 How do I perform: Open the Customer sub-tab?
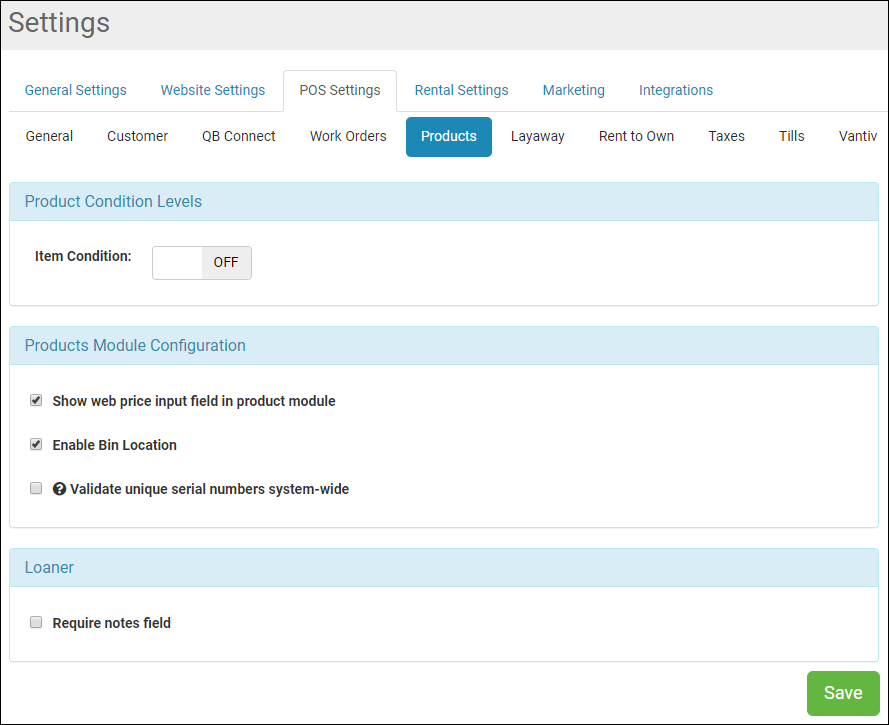tap(137, 136)
